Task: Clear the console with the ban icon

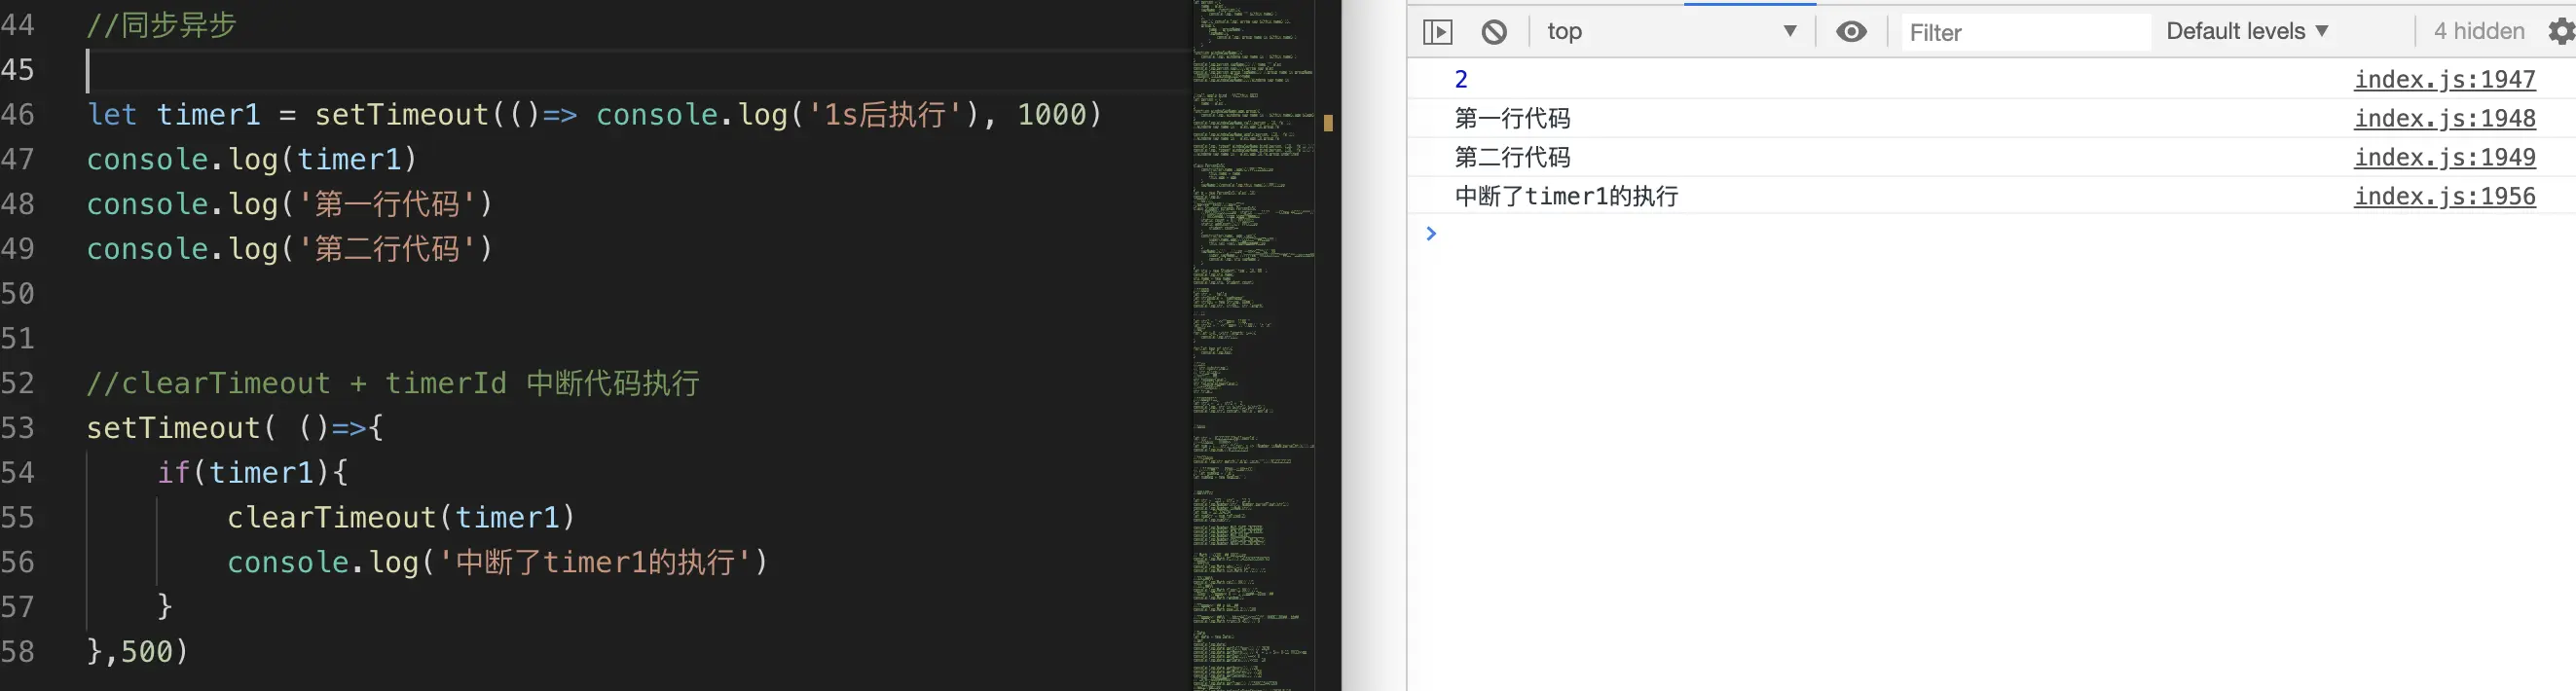Action: [1494, 32]
